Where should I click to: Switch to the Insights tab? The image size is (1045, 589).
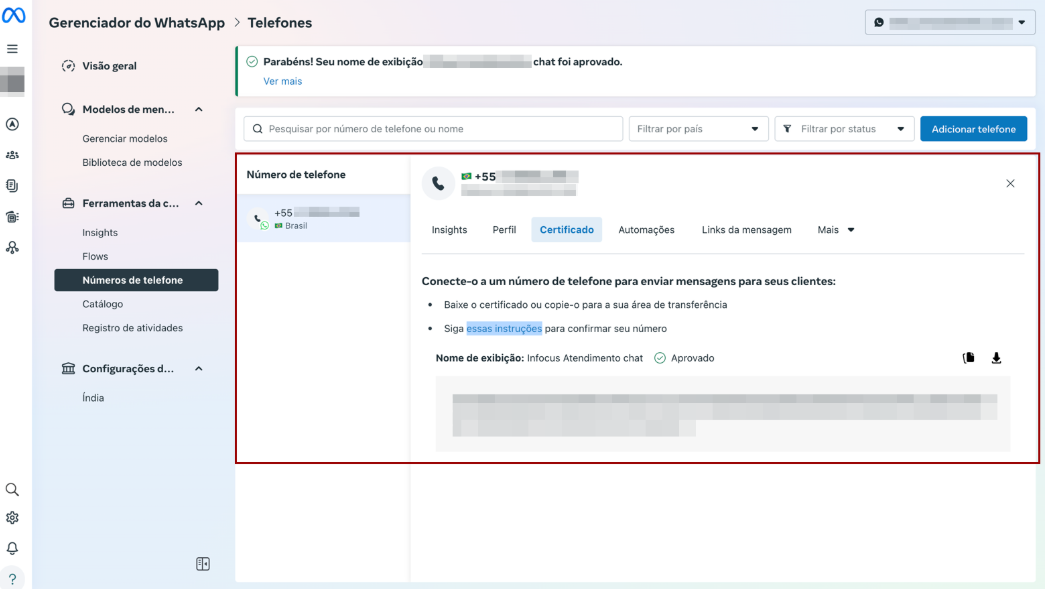click(449, 230)
